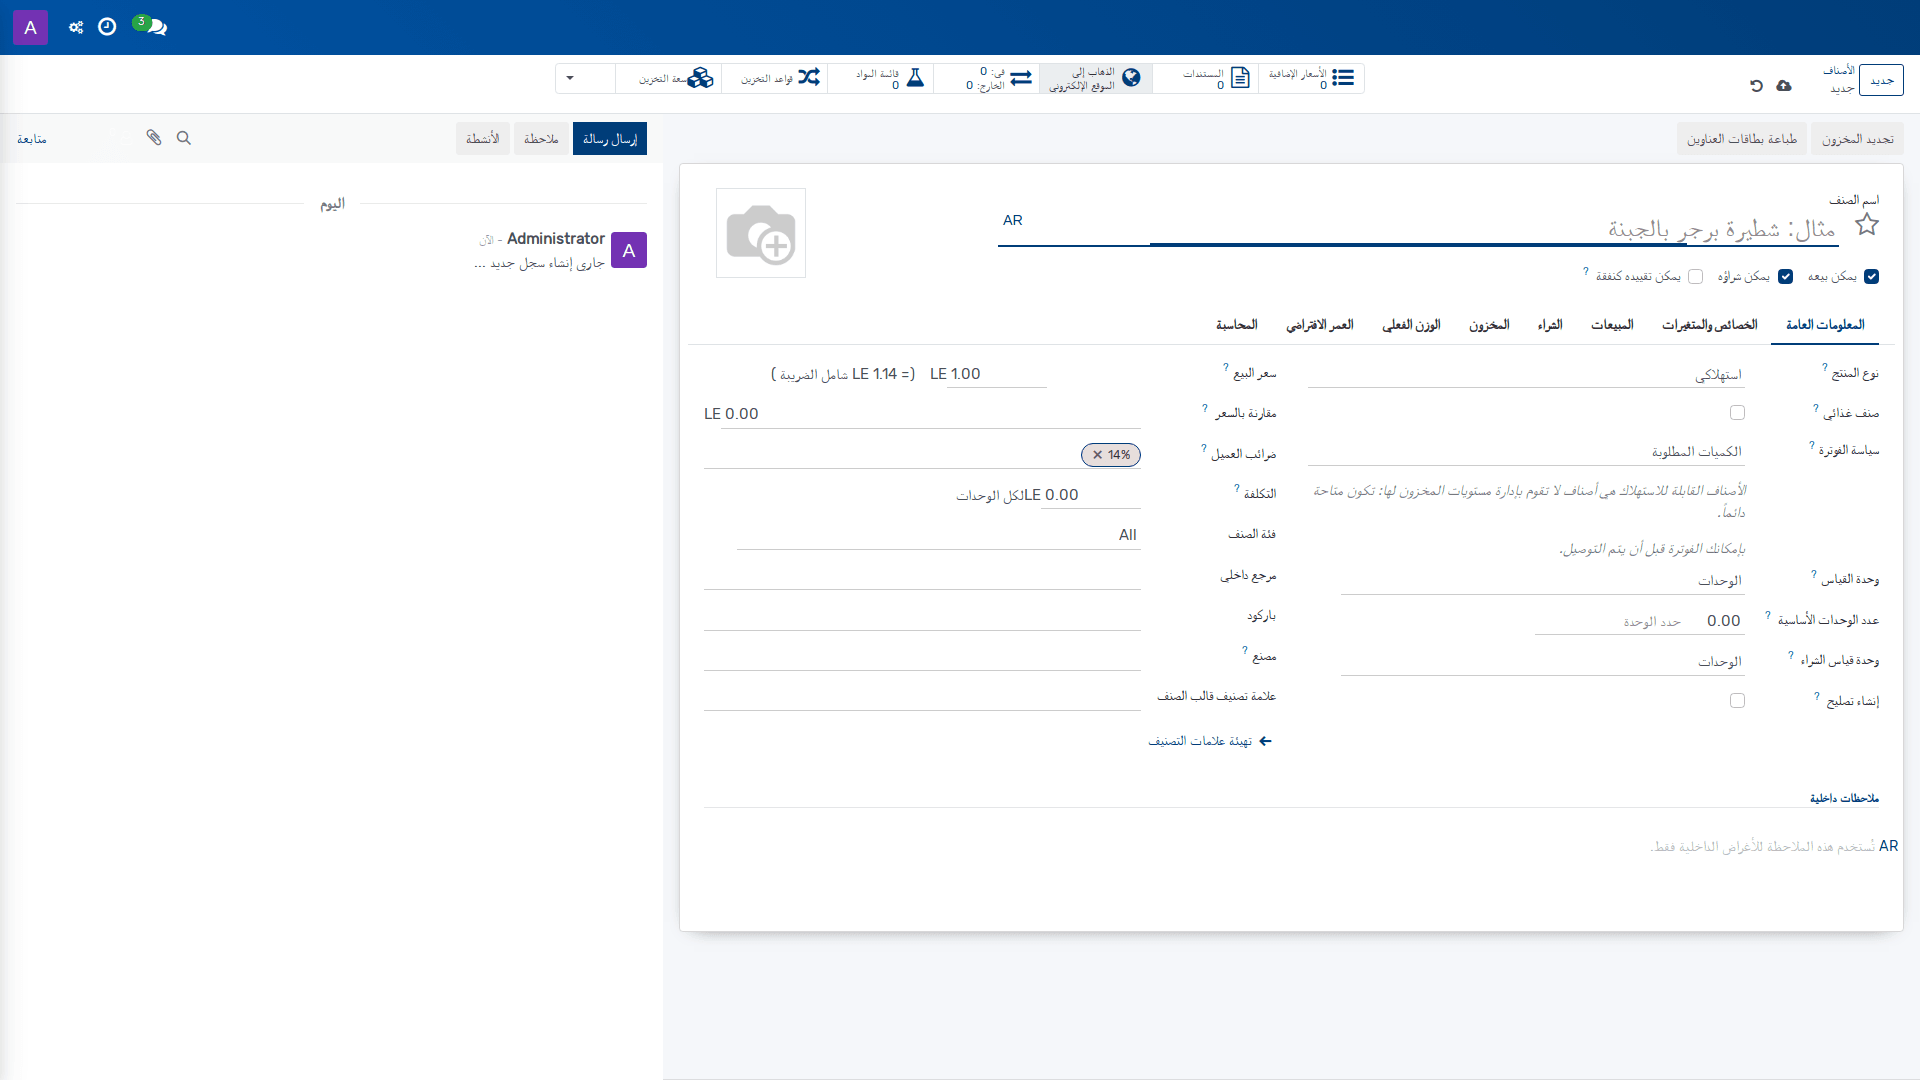Open the customer taxes field dropdown
The width and height of the screenshot is (1920, 1080).
pos(922,455)
